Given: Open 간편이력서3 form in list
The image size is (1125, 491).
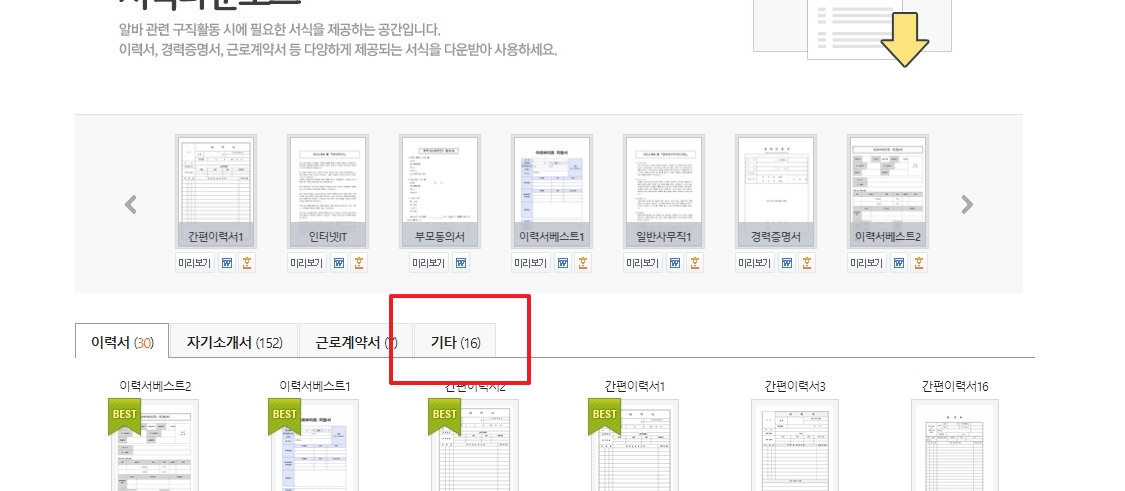Looking at the screenshot, I should 795,446.
